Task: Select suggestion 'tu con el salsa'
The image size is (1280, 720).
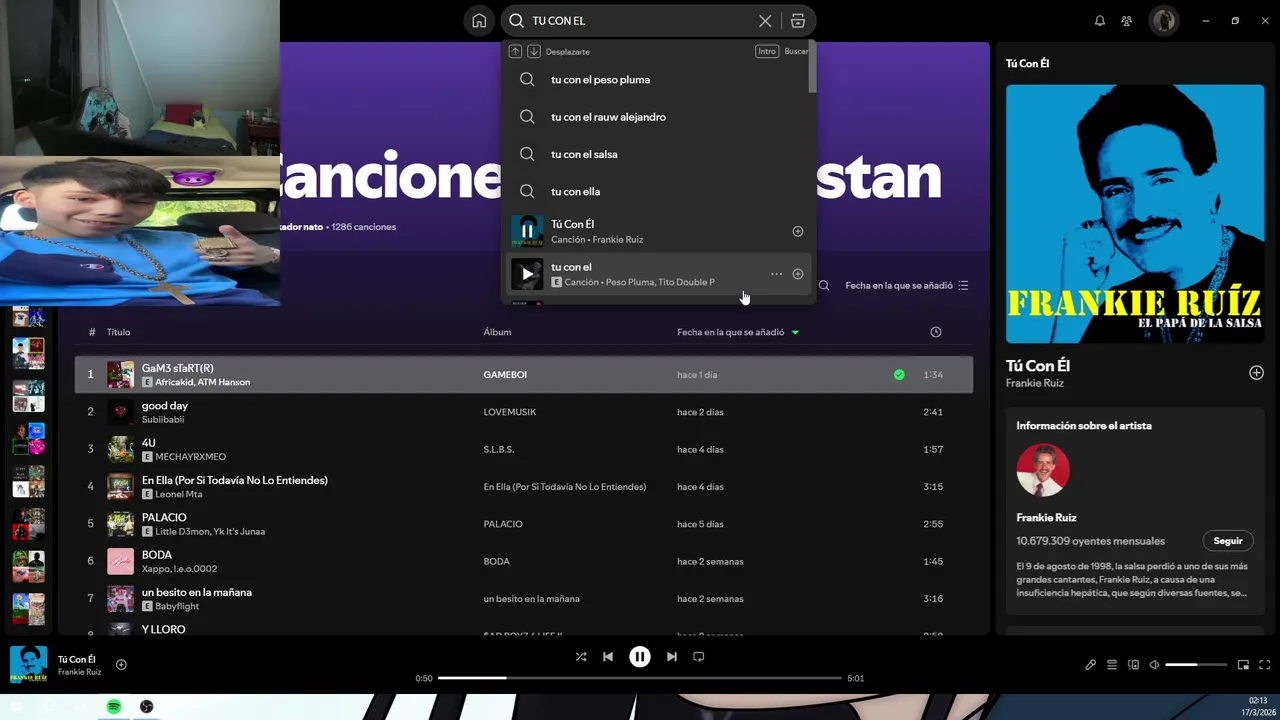Action: pyautogui.click(x=659, y=154)
